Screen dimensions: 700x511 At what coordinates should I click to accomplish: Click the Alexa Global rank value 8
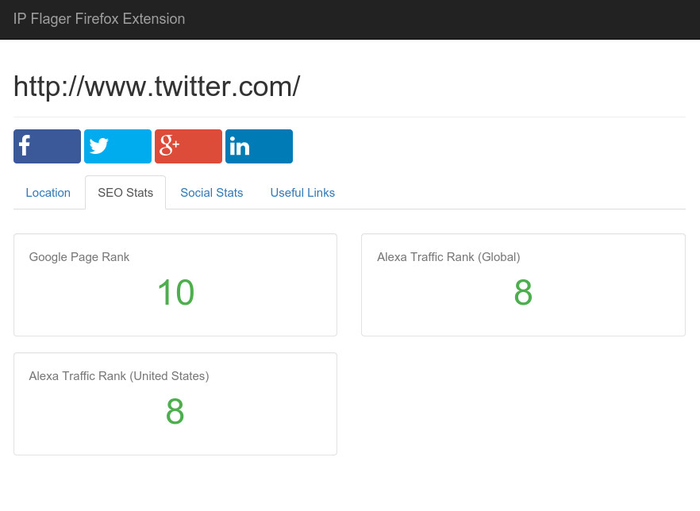point(523,292)
